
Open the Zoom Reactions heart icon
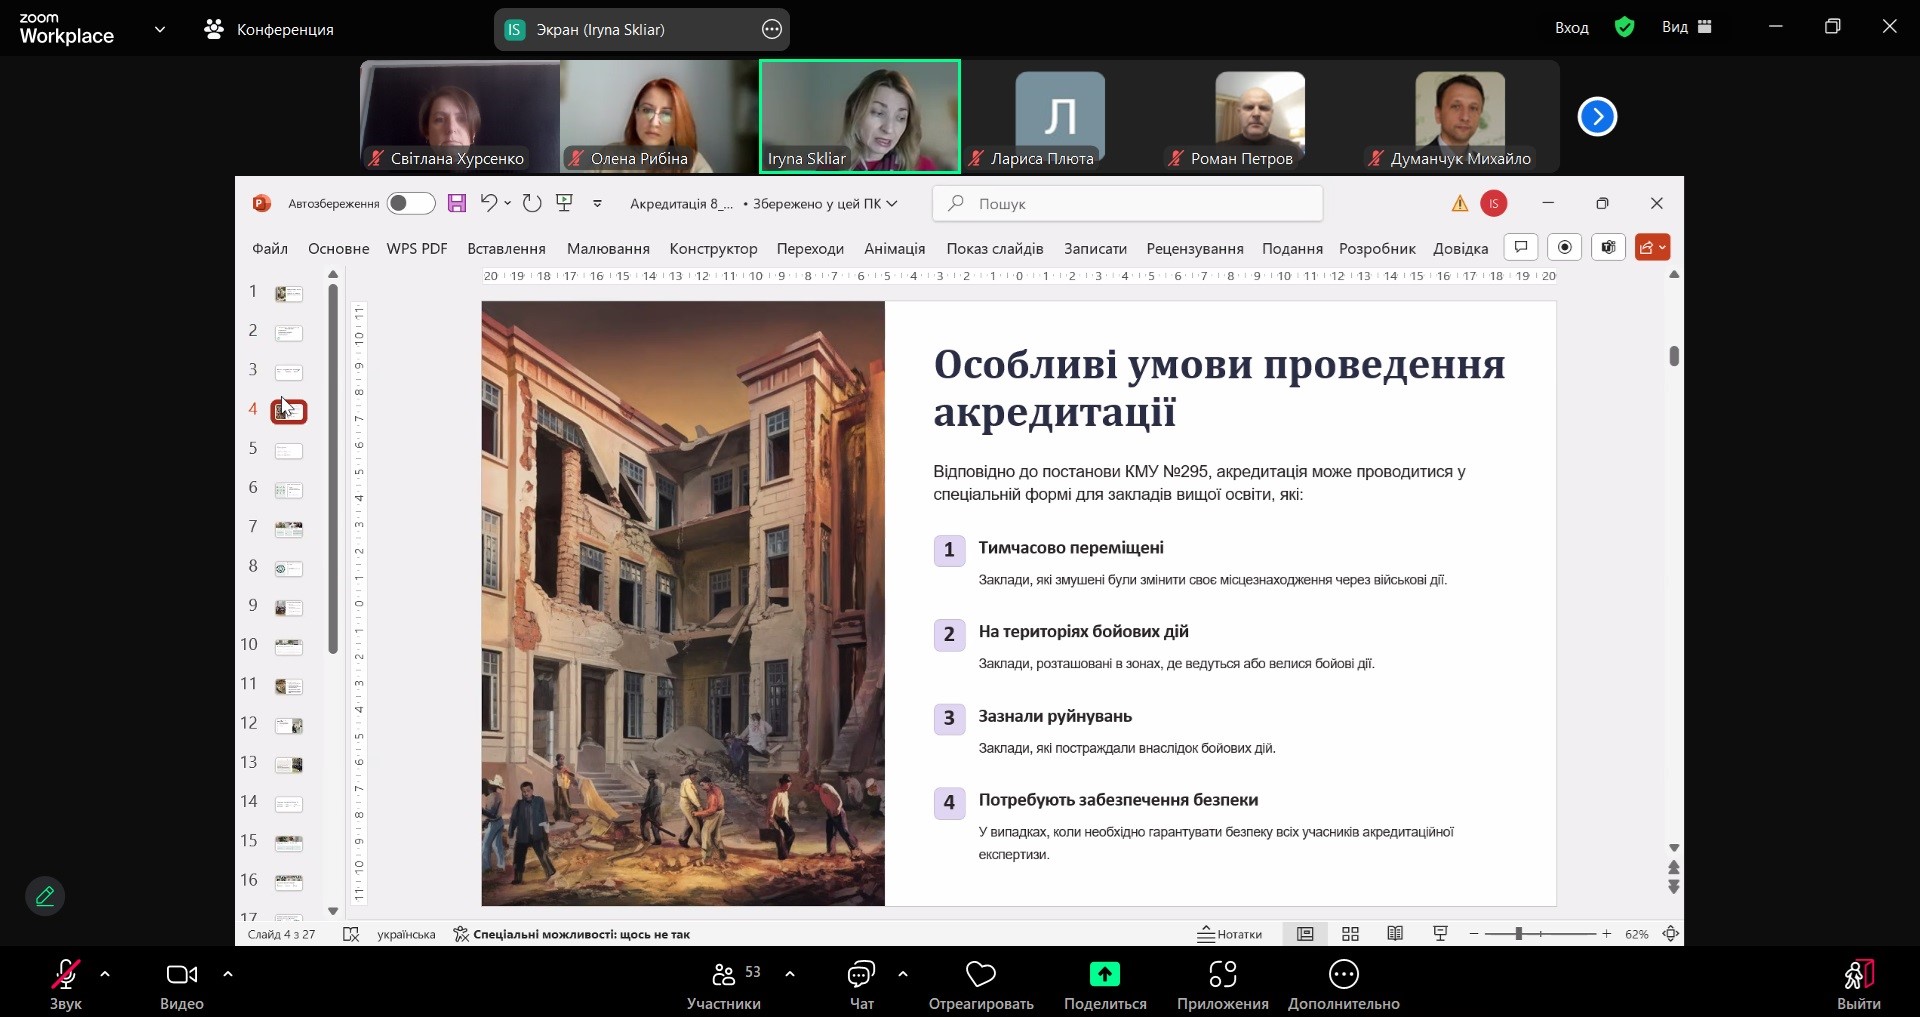point(980,975)
